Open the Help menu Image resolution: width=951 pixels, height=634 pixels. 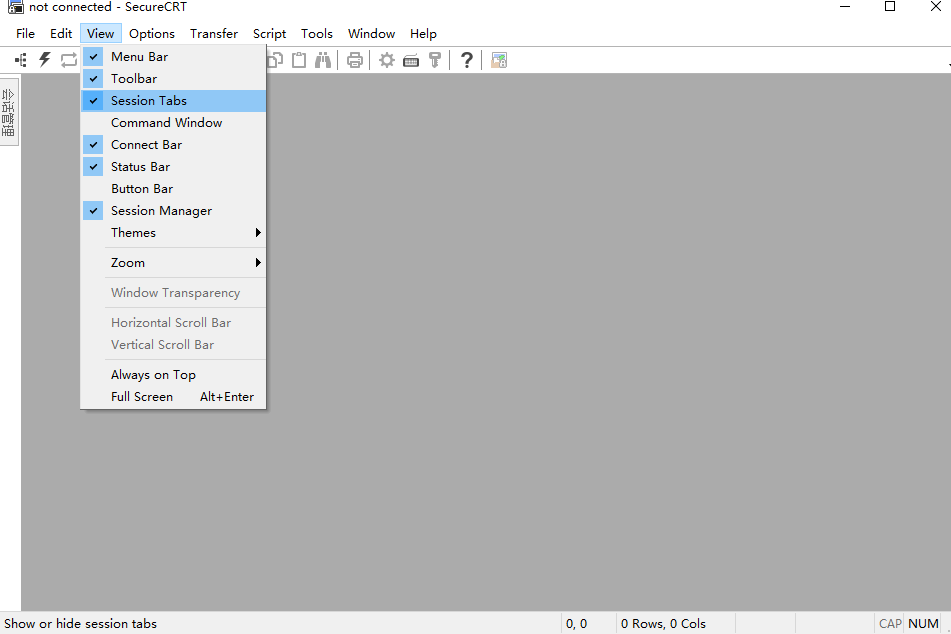423,34
